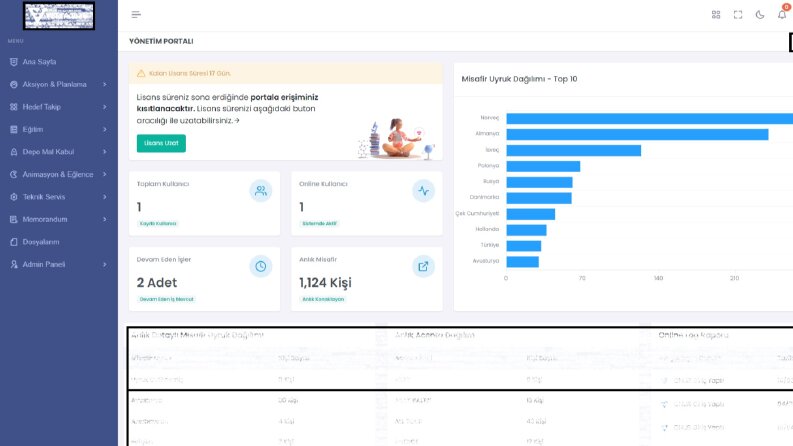Click the Avusturya bar in chart
793x446 pixels.
pos(522,261)
